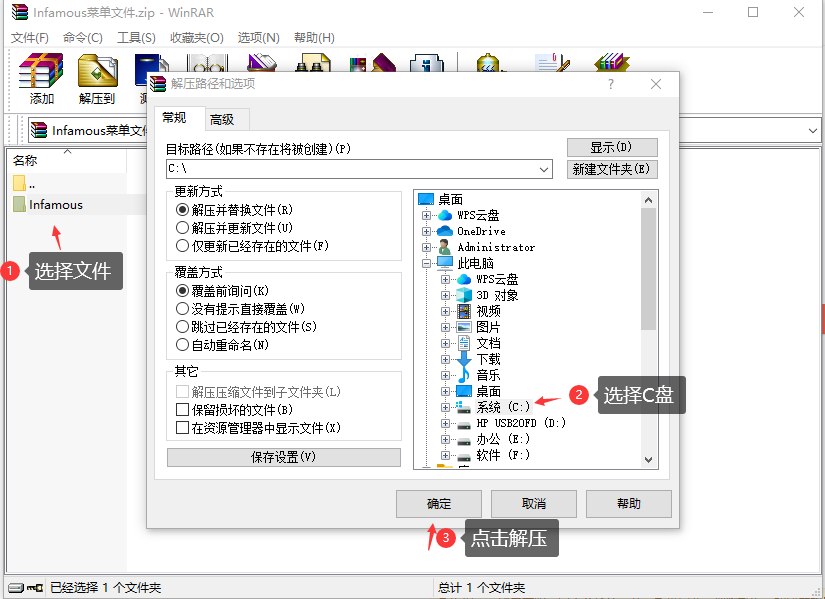
Task: Select 自动重命名(N) radio option
Action: click(182, 345)
